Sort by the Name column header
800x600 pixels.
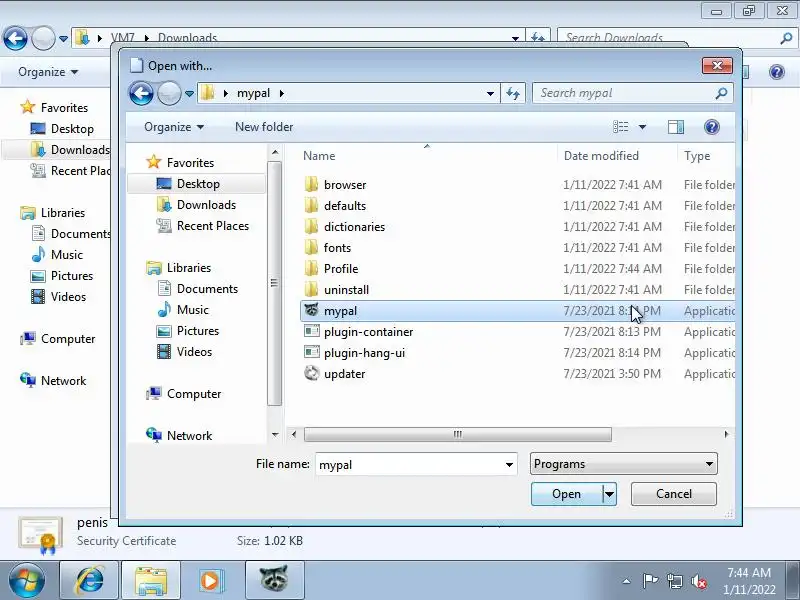(x=319, y=156)
